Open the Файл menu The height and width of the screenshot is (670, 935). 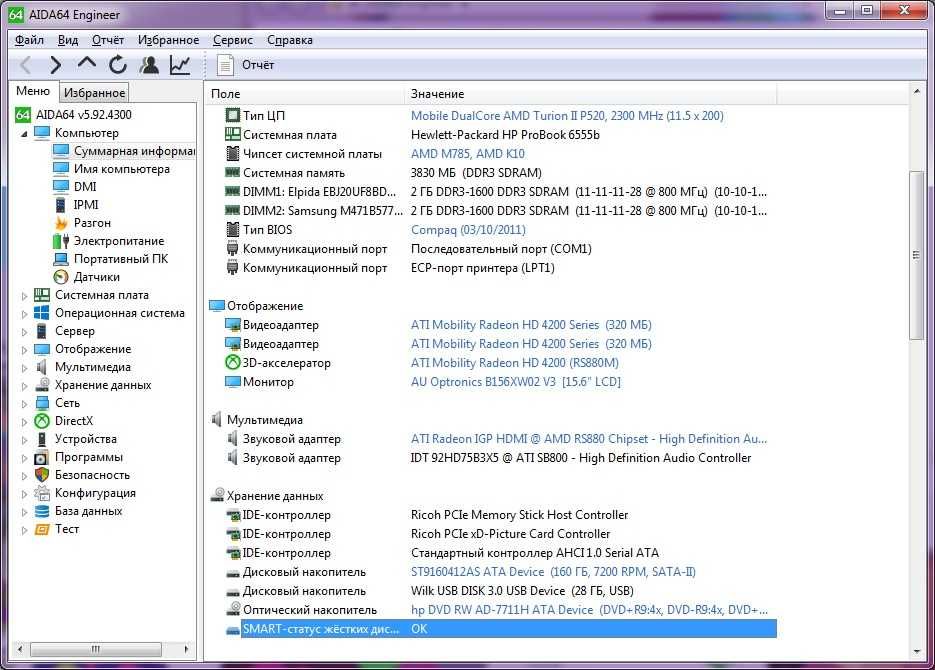(x=29, y=40)
